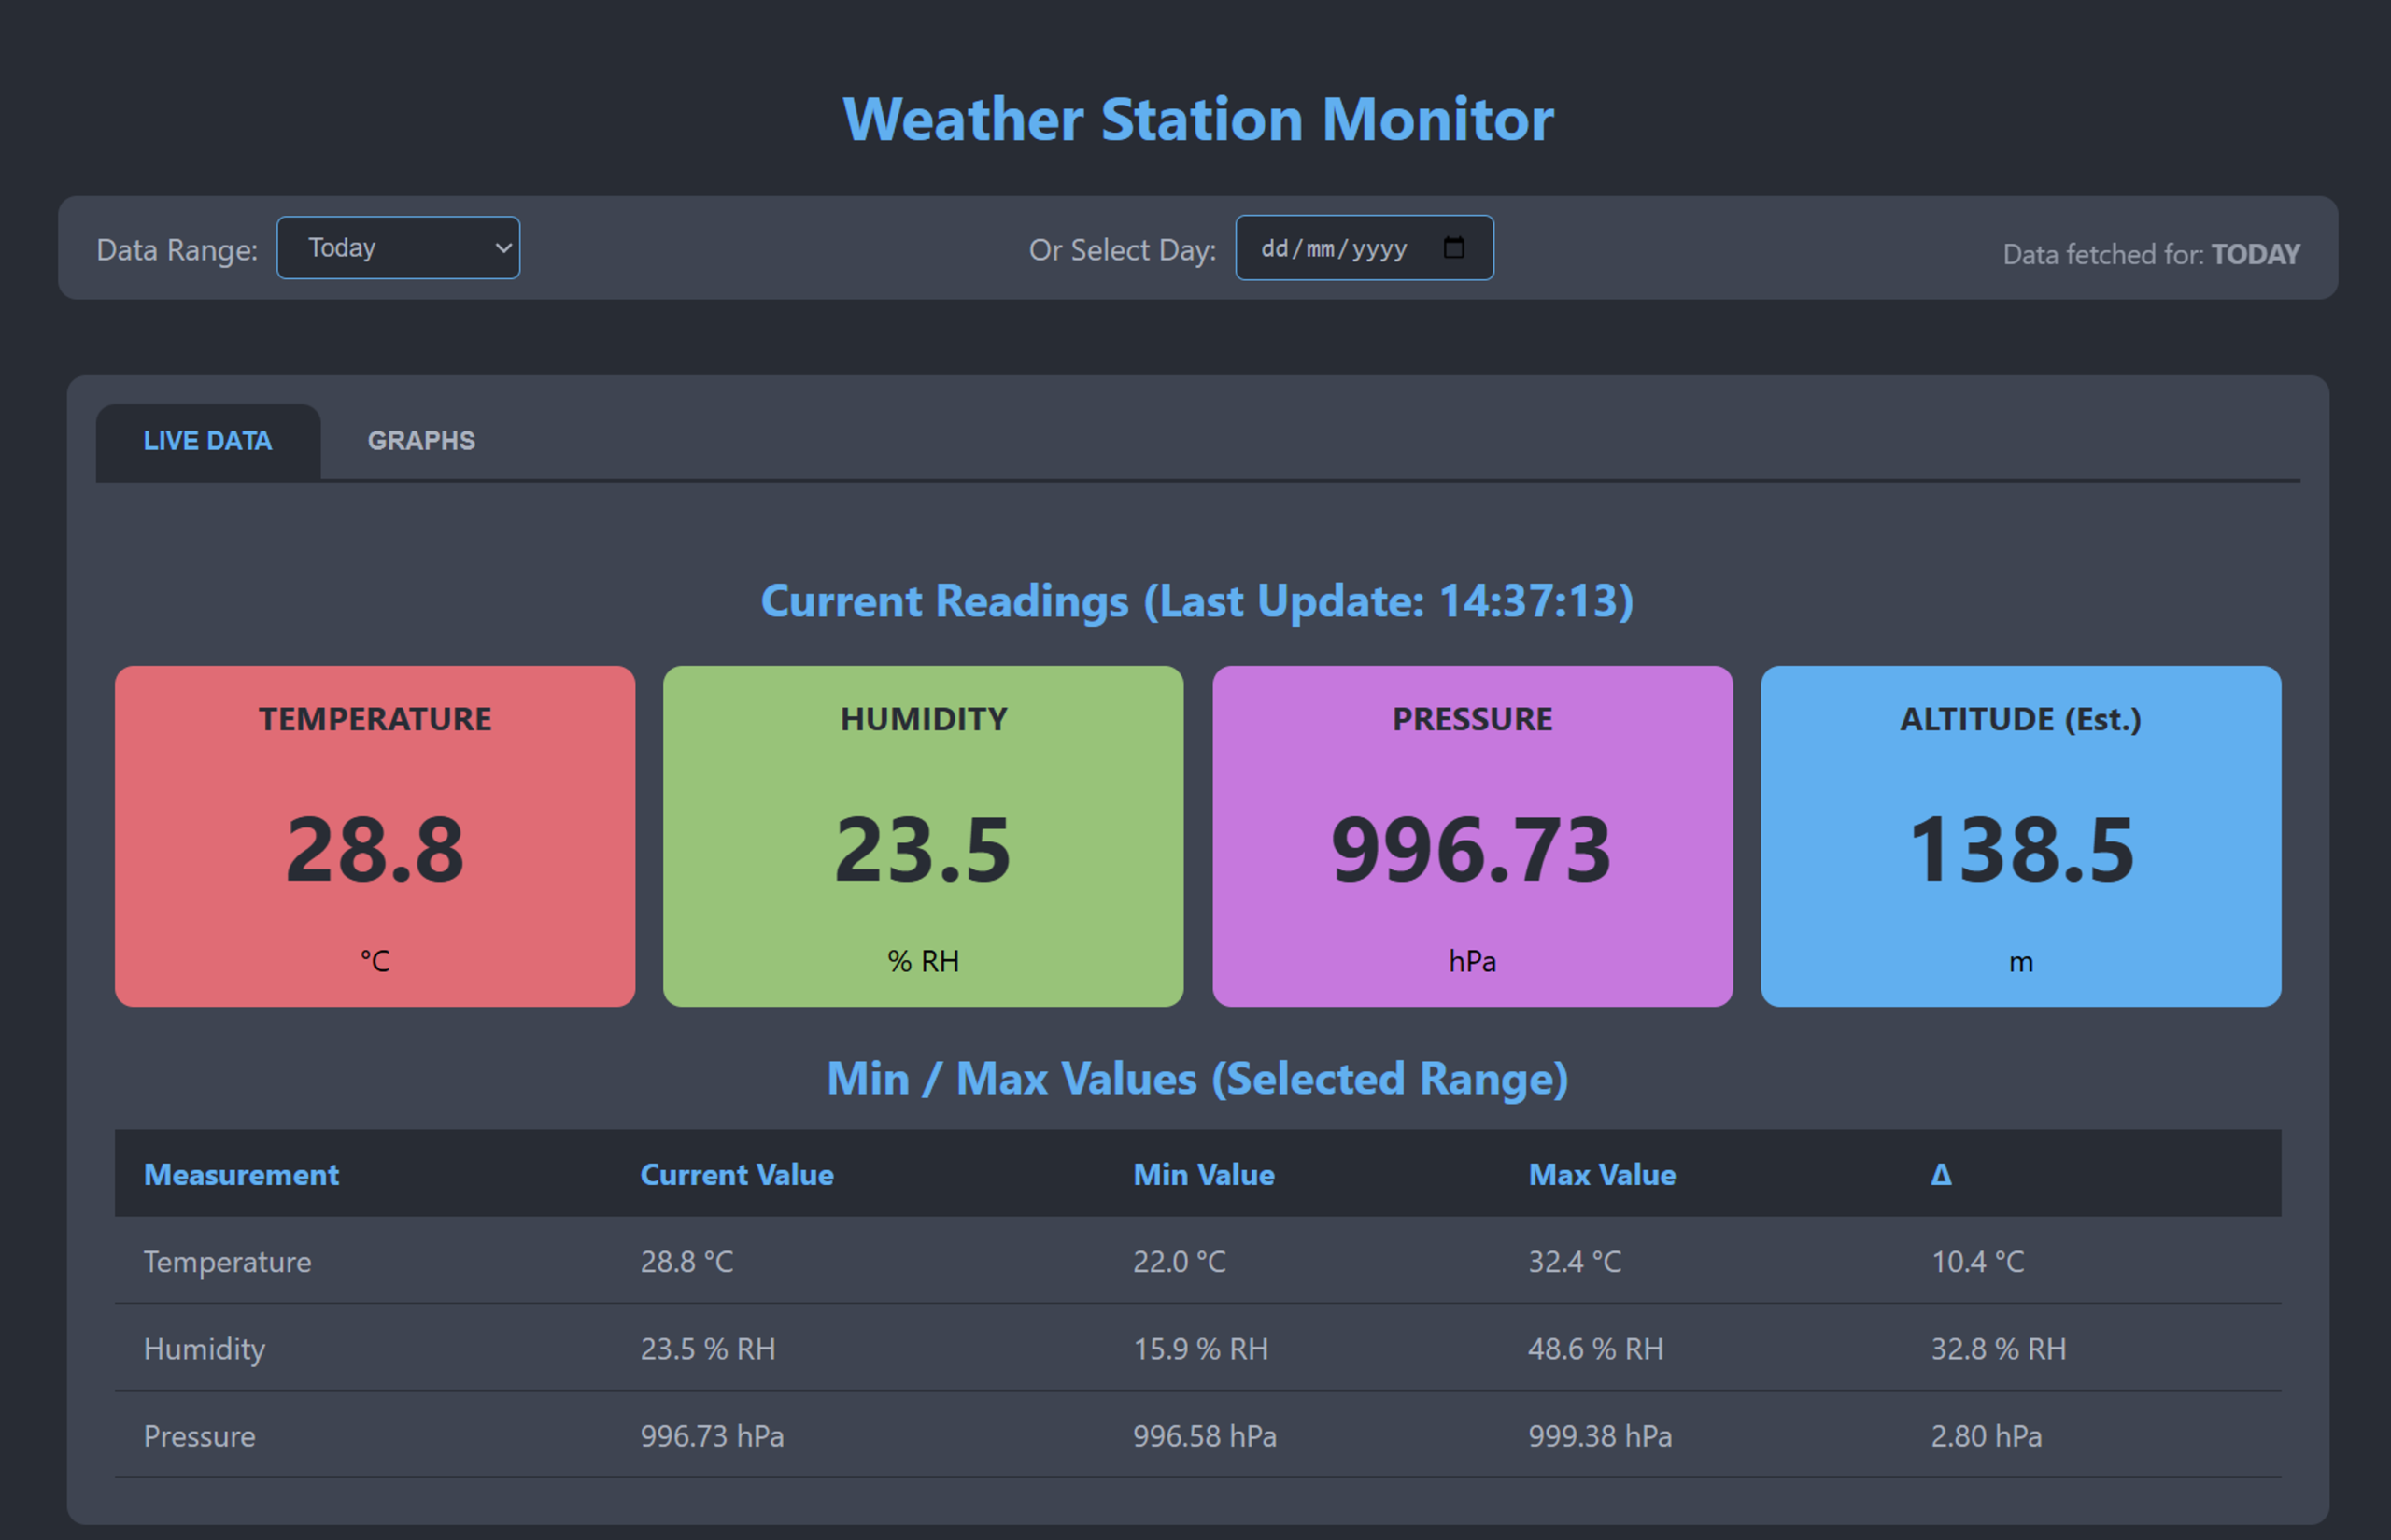Click the dd/mm/yyyy date input field

[x=1334, y=248]
